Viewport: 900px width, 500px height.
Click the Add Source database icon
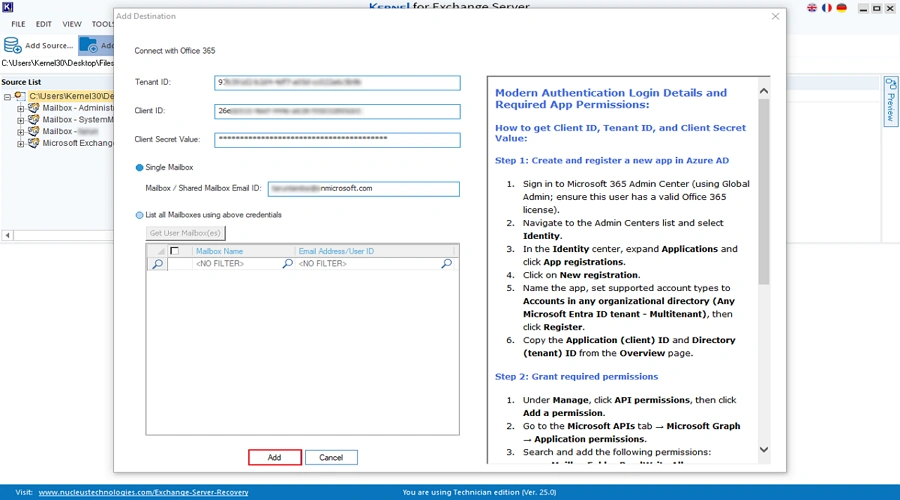(13, 45)
